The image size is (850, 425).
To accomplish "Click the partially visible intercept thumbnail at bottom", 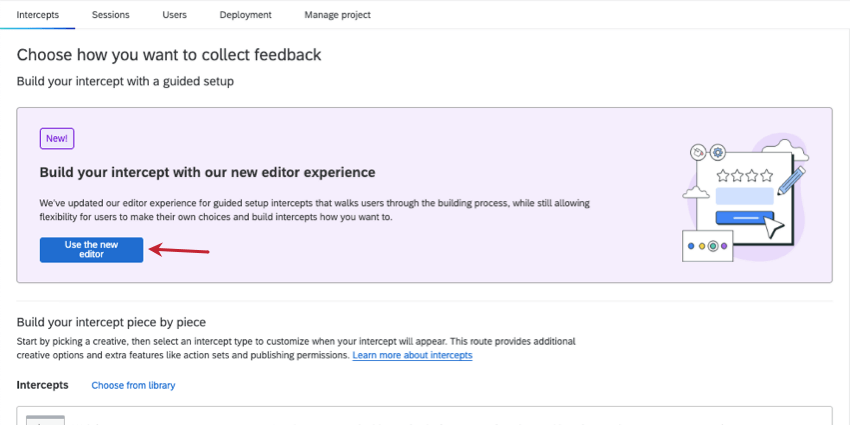I will click(x=45, y=420).
